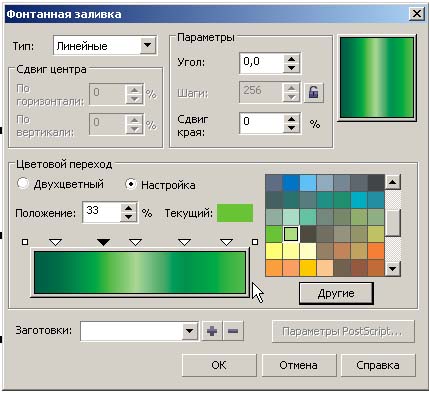Image resolution: width=429 pixels, height=393 pixels.
Task: Select the white marker triangle above light-green band
Action: pyautogui.click(x=136, y=242)
